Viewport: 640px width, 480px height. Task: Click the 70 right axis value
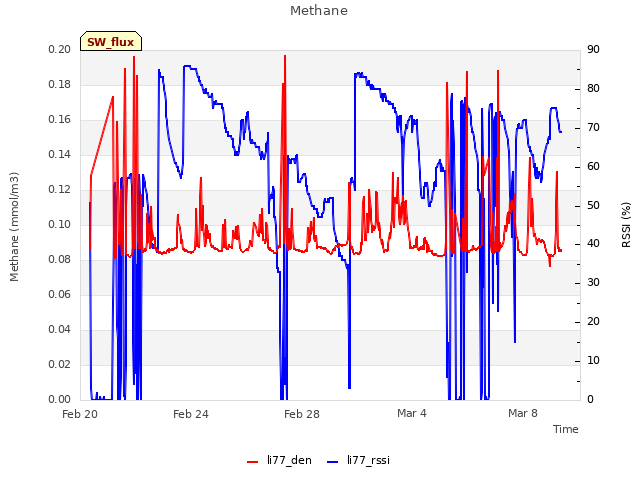click(x=593, y=128)
